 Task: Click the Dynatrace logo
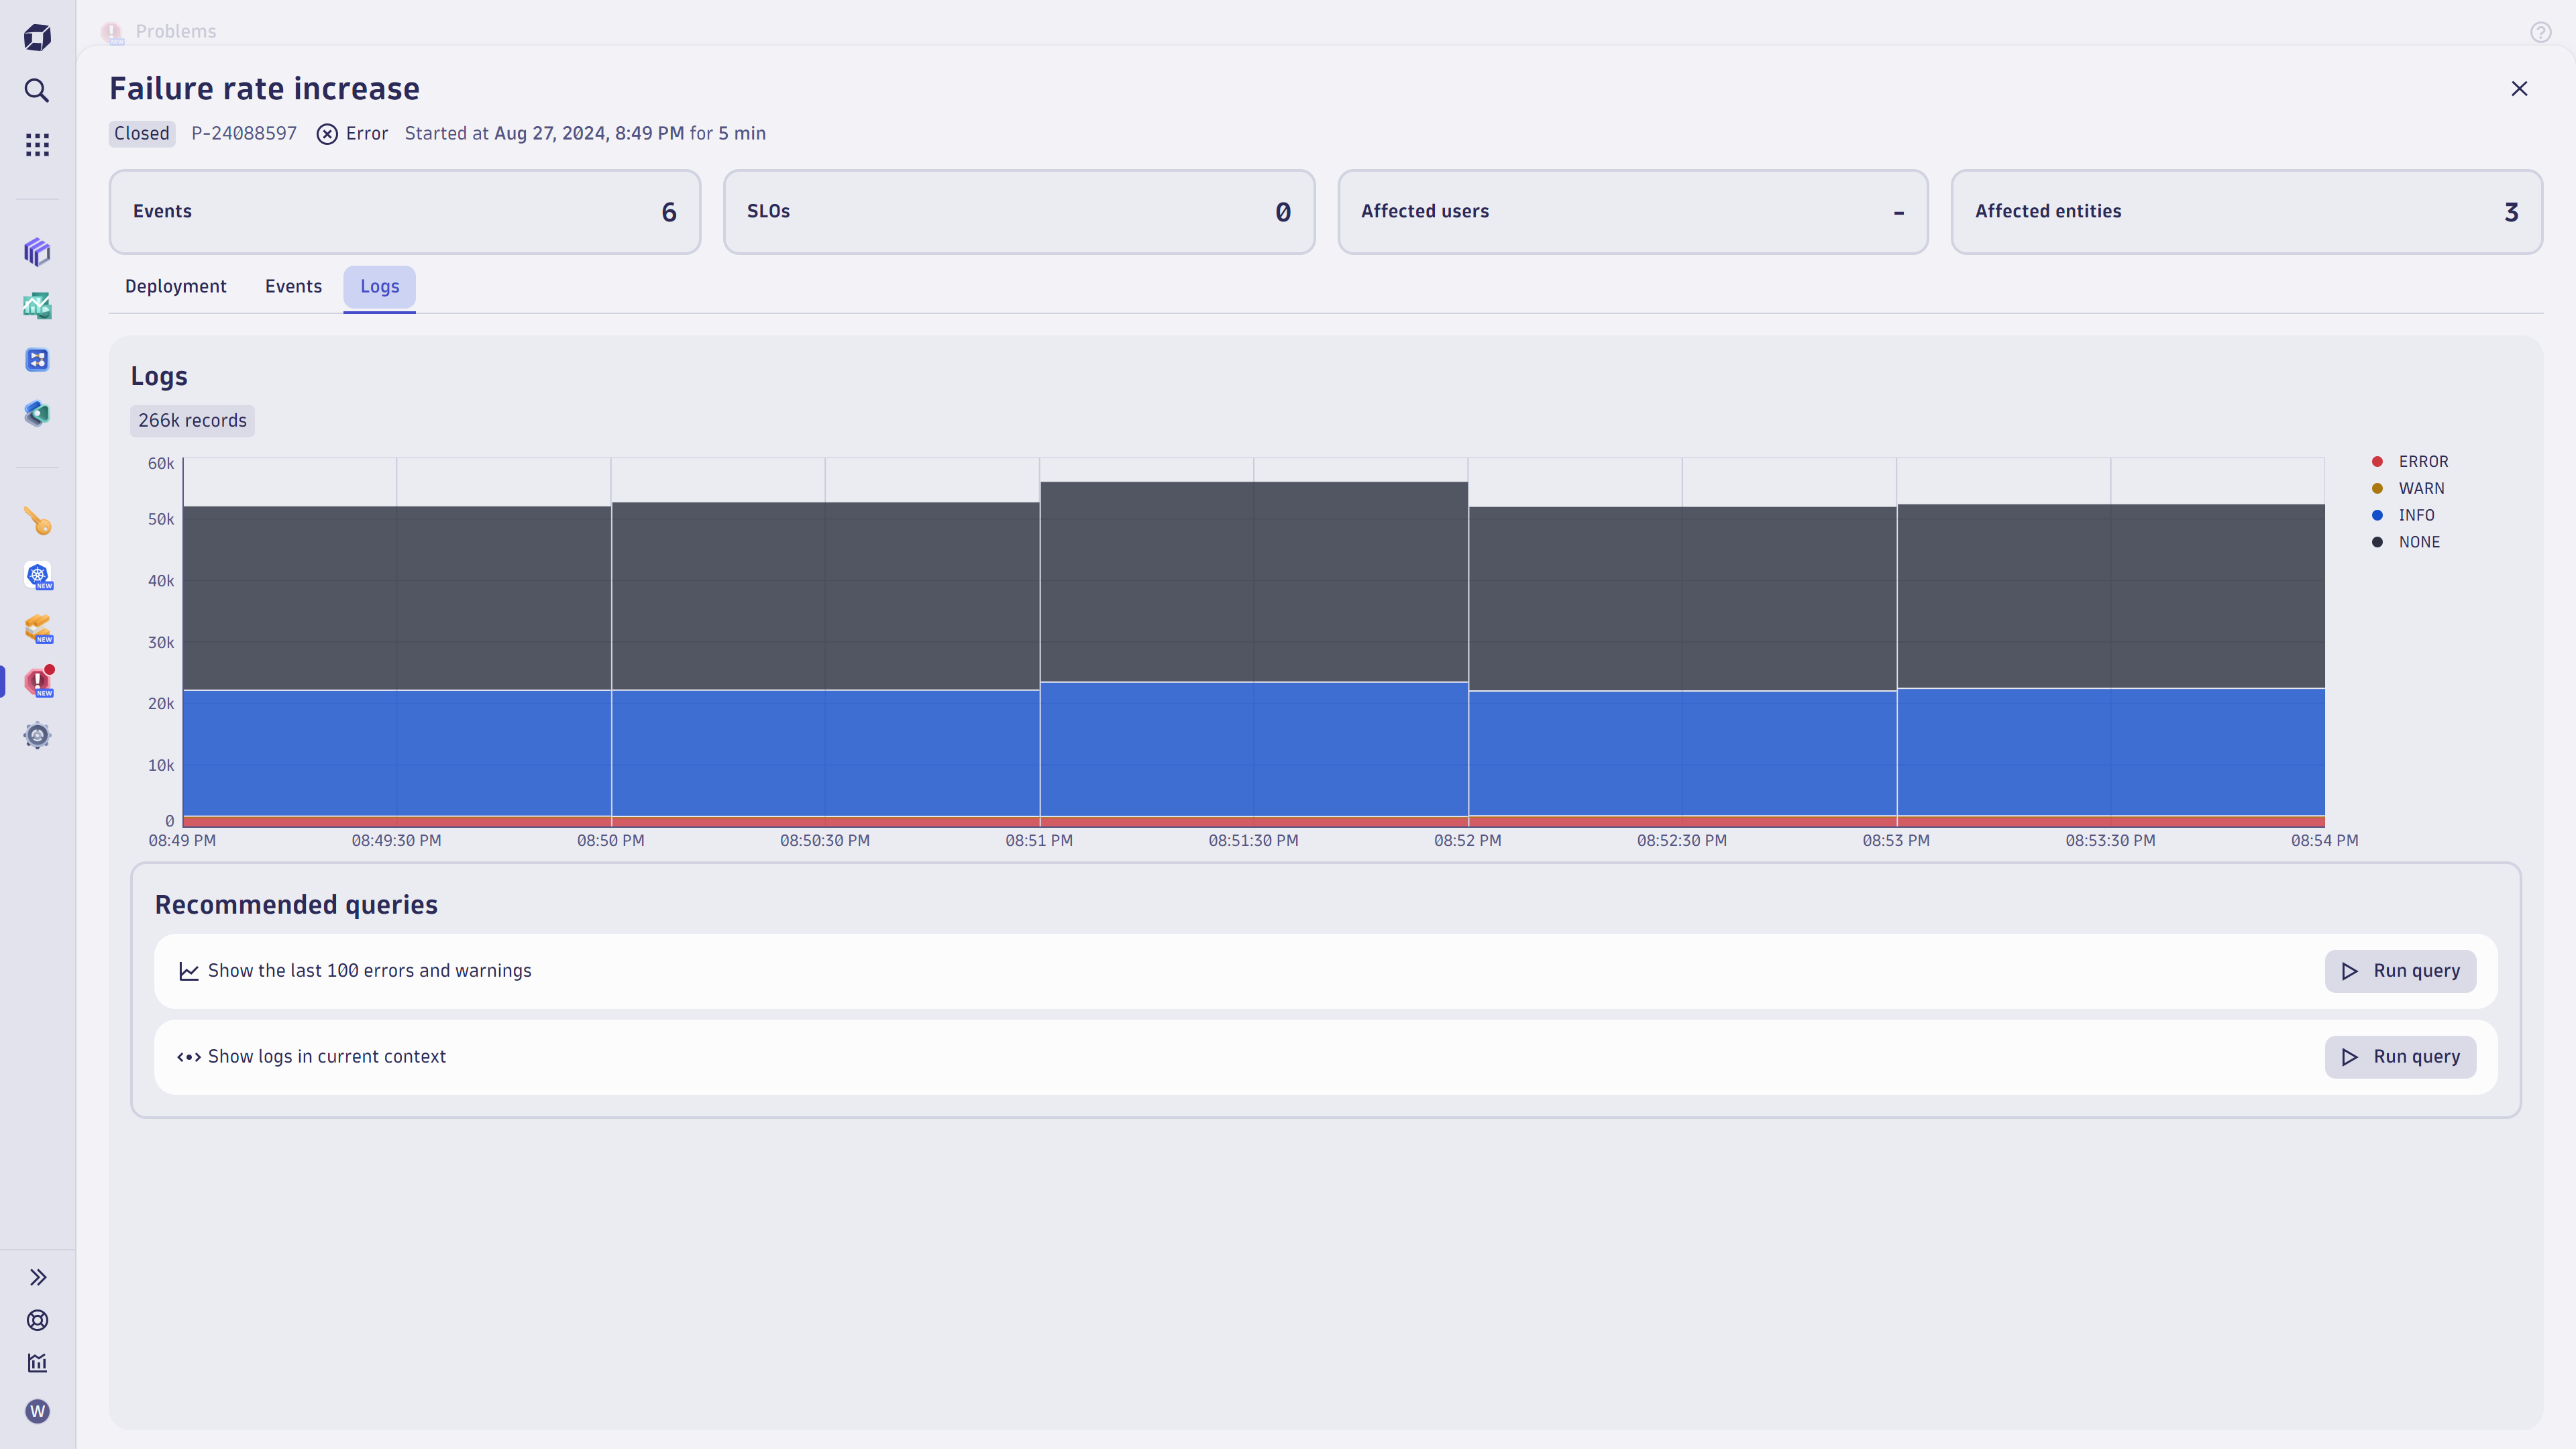37,37
